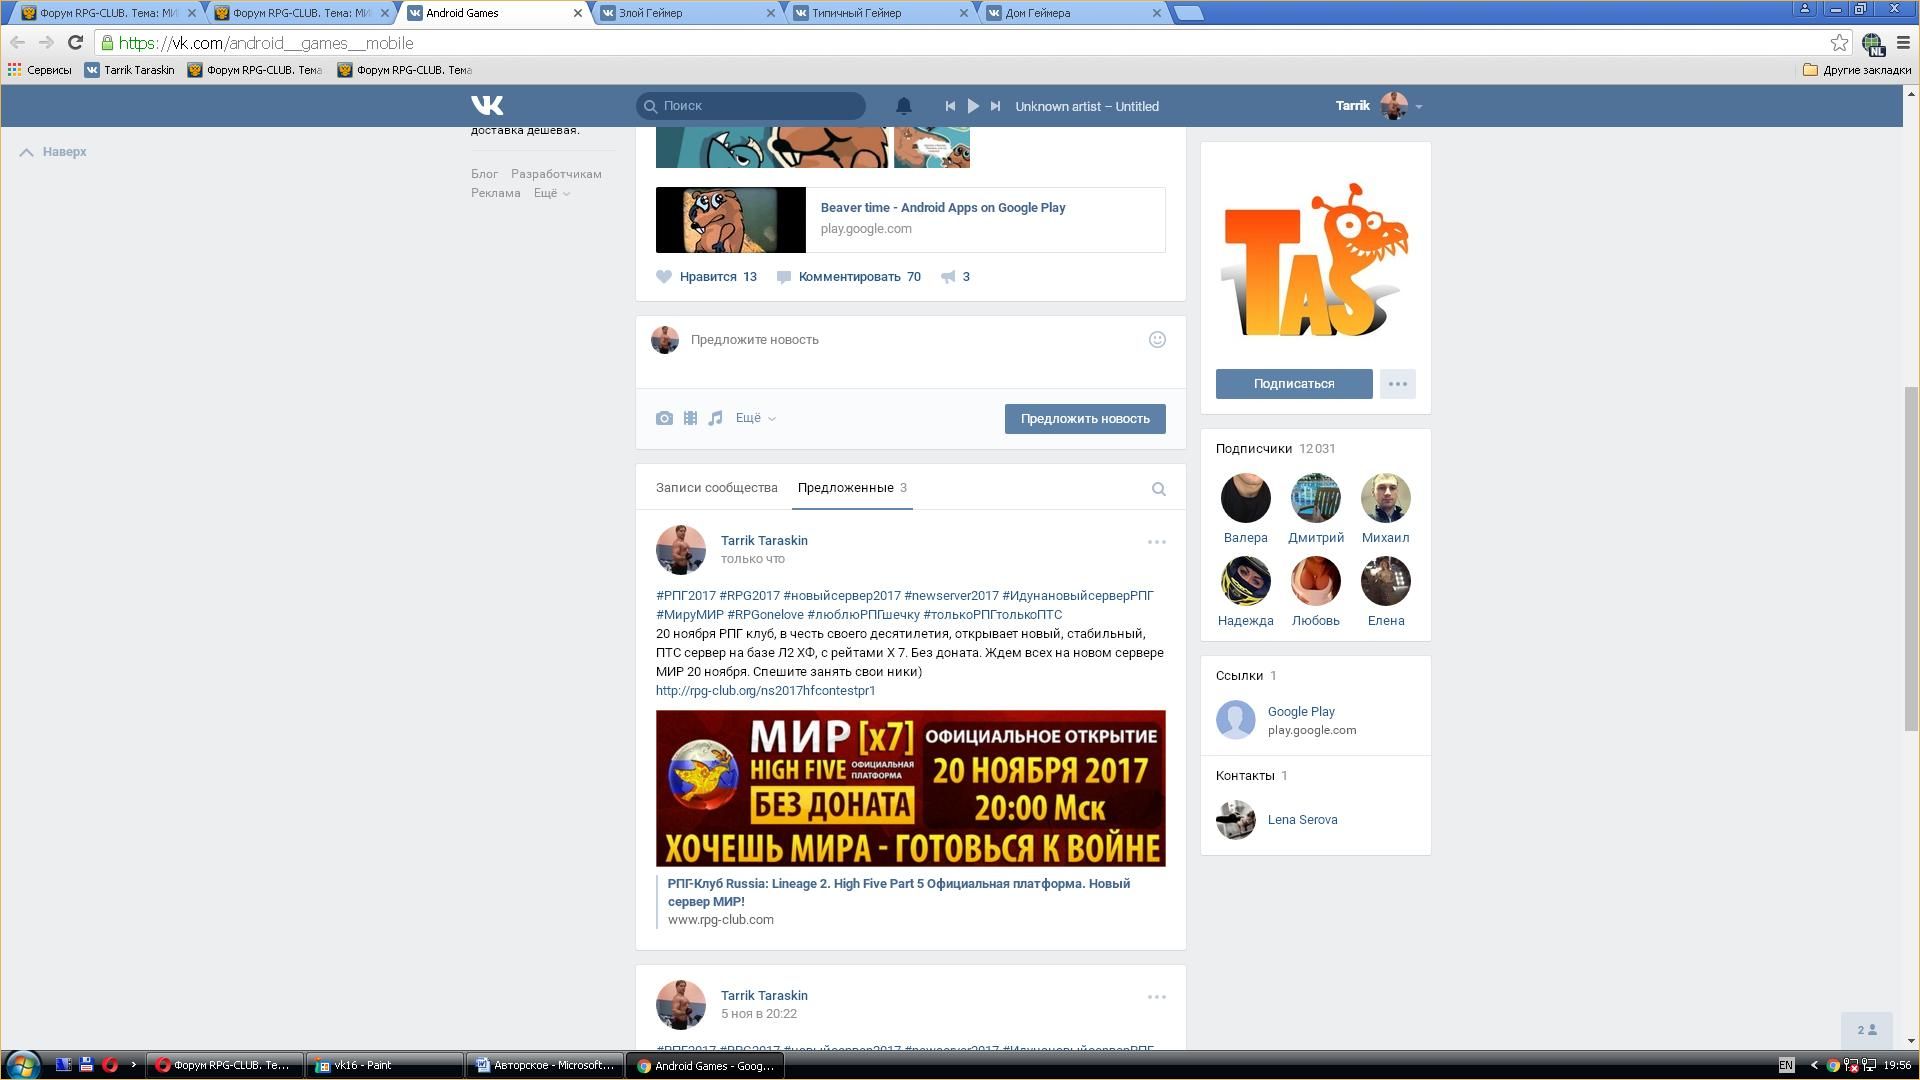Reload the page in Chrome
The image size is (1920, 1080).
pyautogui.click(x=75, y=43)
